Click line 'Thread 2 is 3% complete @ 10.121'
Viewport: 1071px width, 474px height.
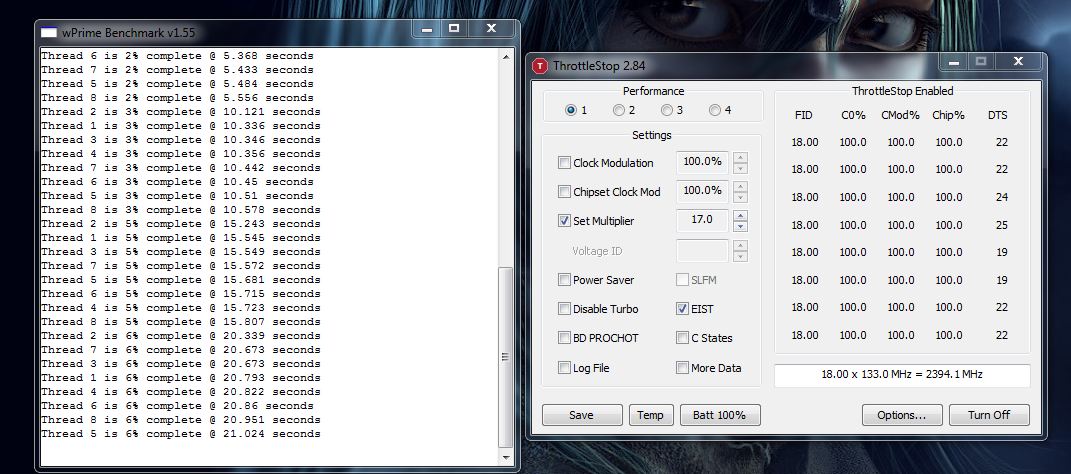(180, 112)
